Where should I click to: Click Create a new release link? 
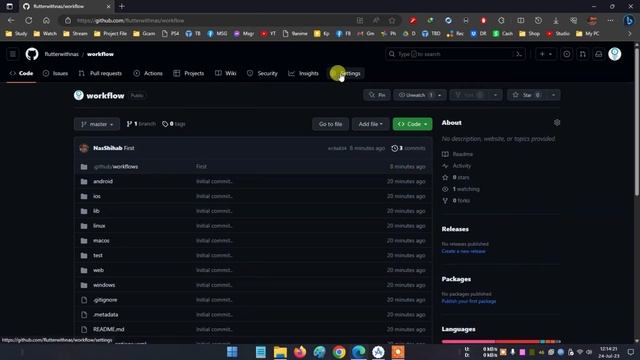point(464,251)
